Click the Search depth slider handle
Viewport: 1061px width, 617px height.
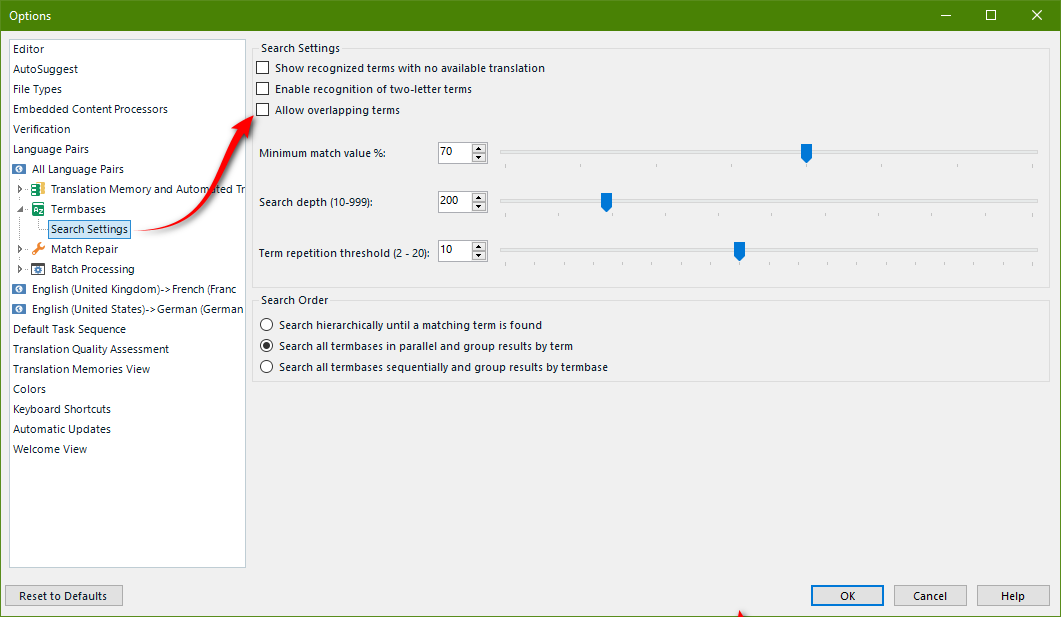point(606,202)
